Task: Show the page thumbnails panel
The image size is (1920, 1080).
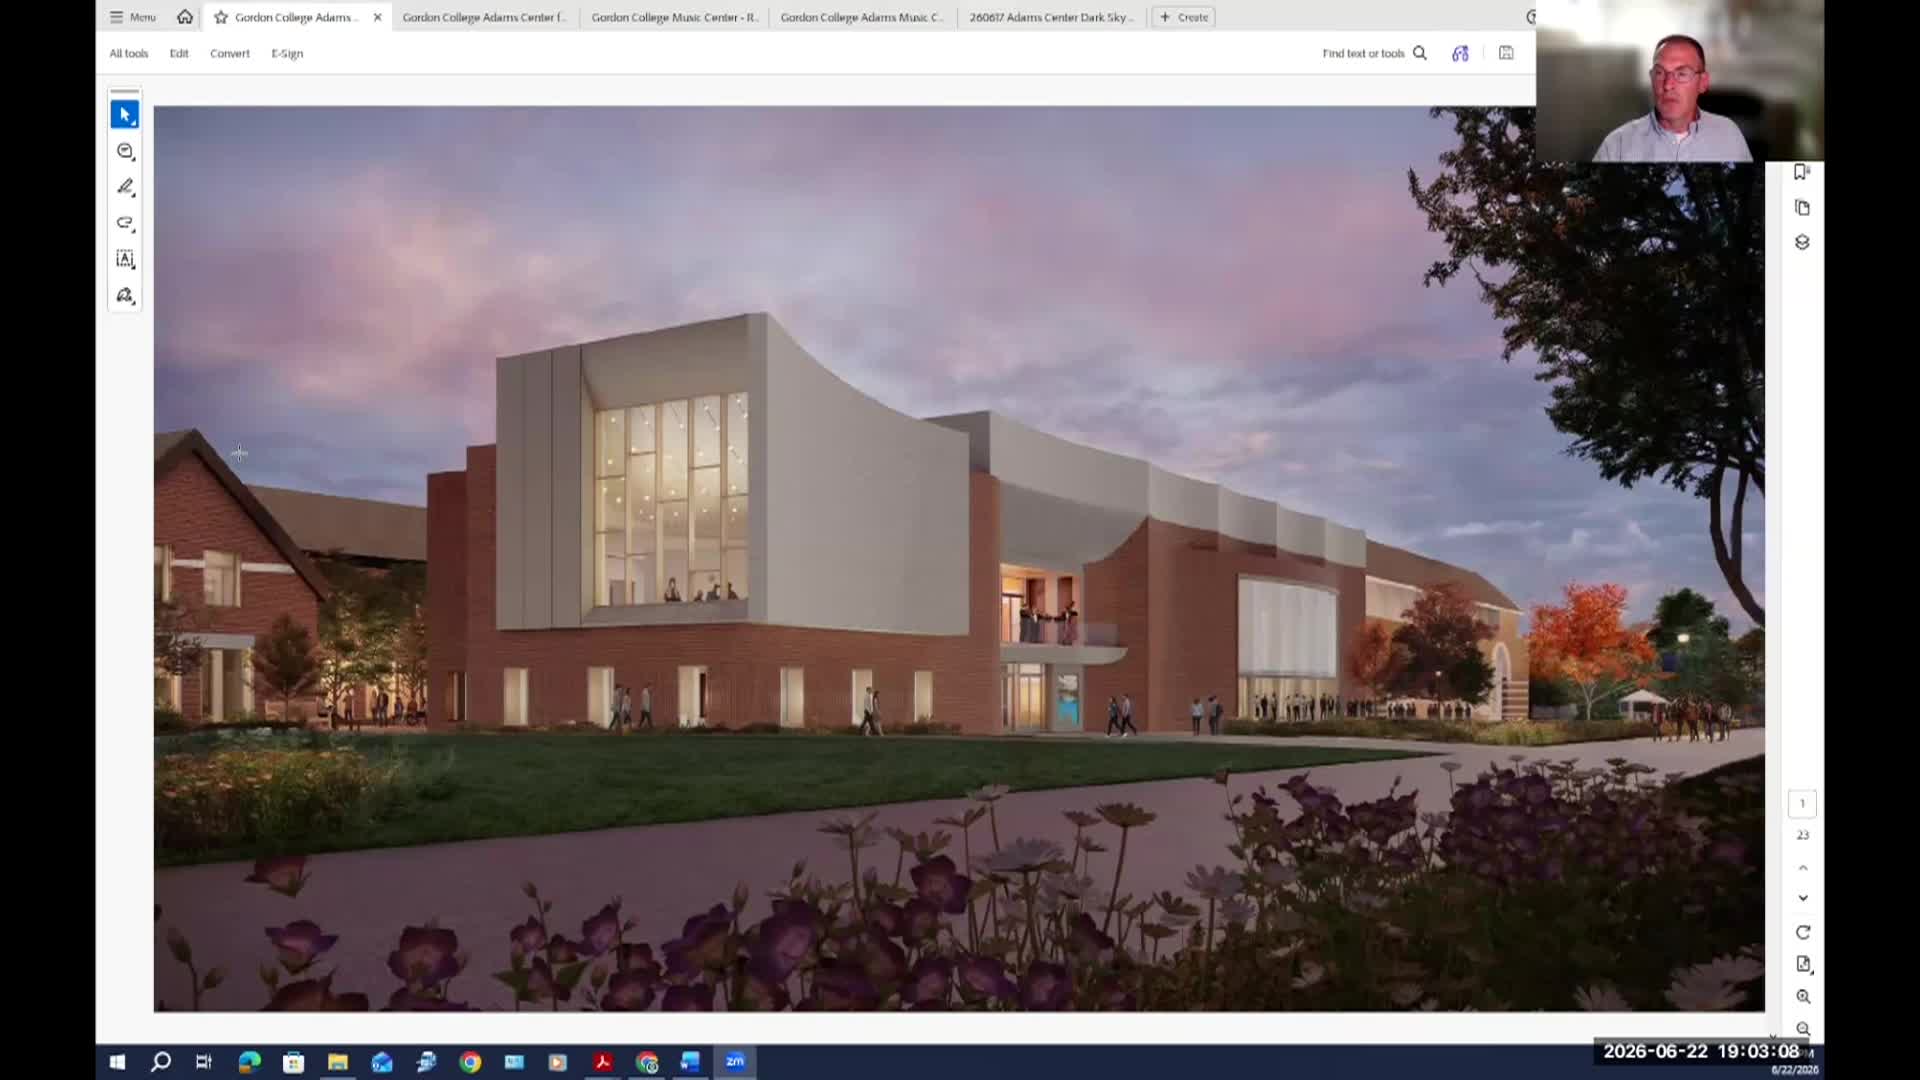Action: point(1802,207)
